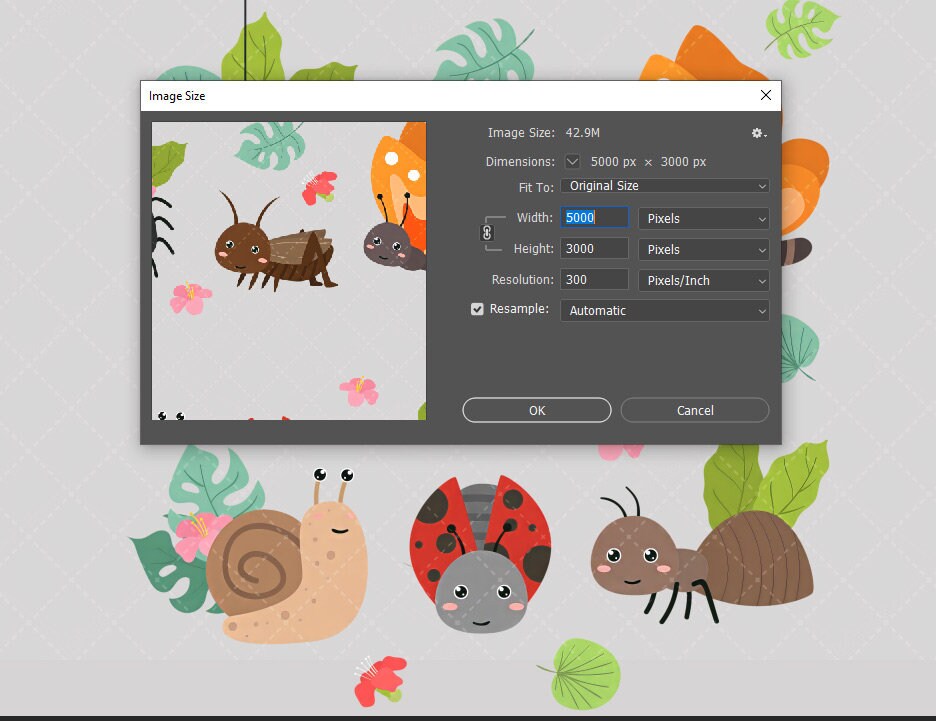This screenshot has width=936, height=721.
Task: Open the Resolution Pixels/Inch dropdown
Action: tap(703, 280)
